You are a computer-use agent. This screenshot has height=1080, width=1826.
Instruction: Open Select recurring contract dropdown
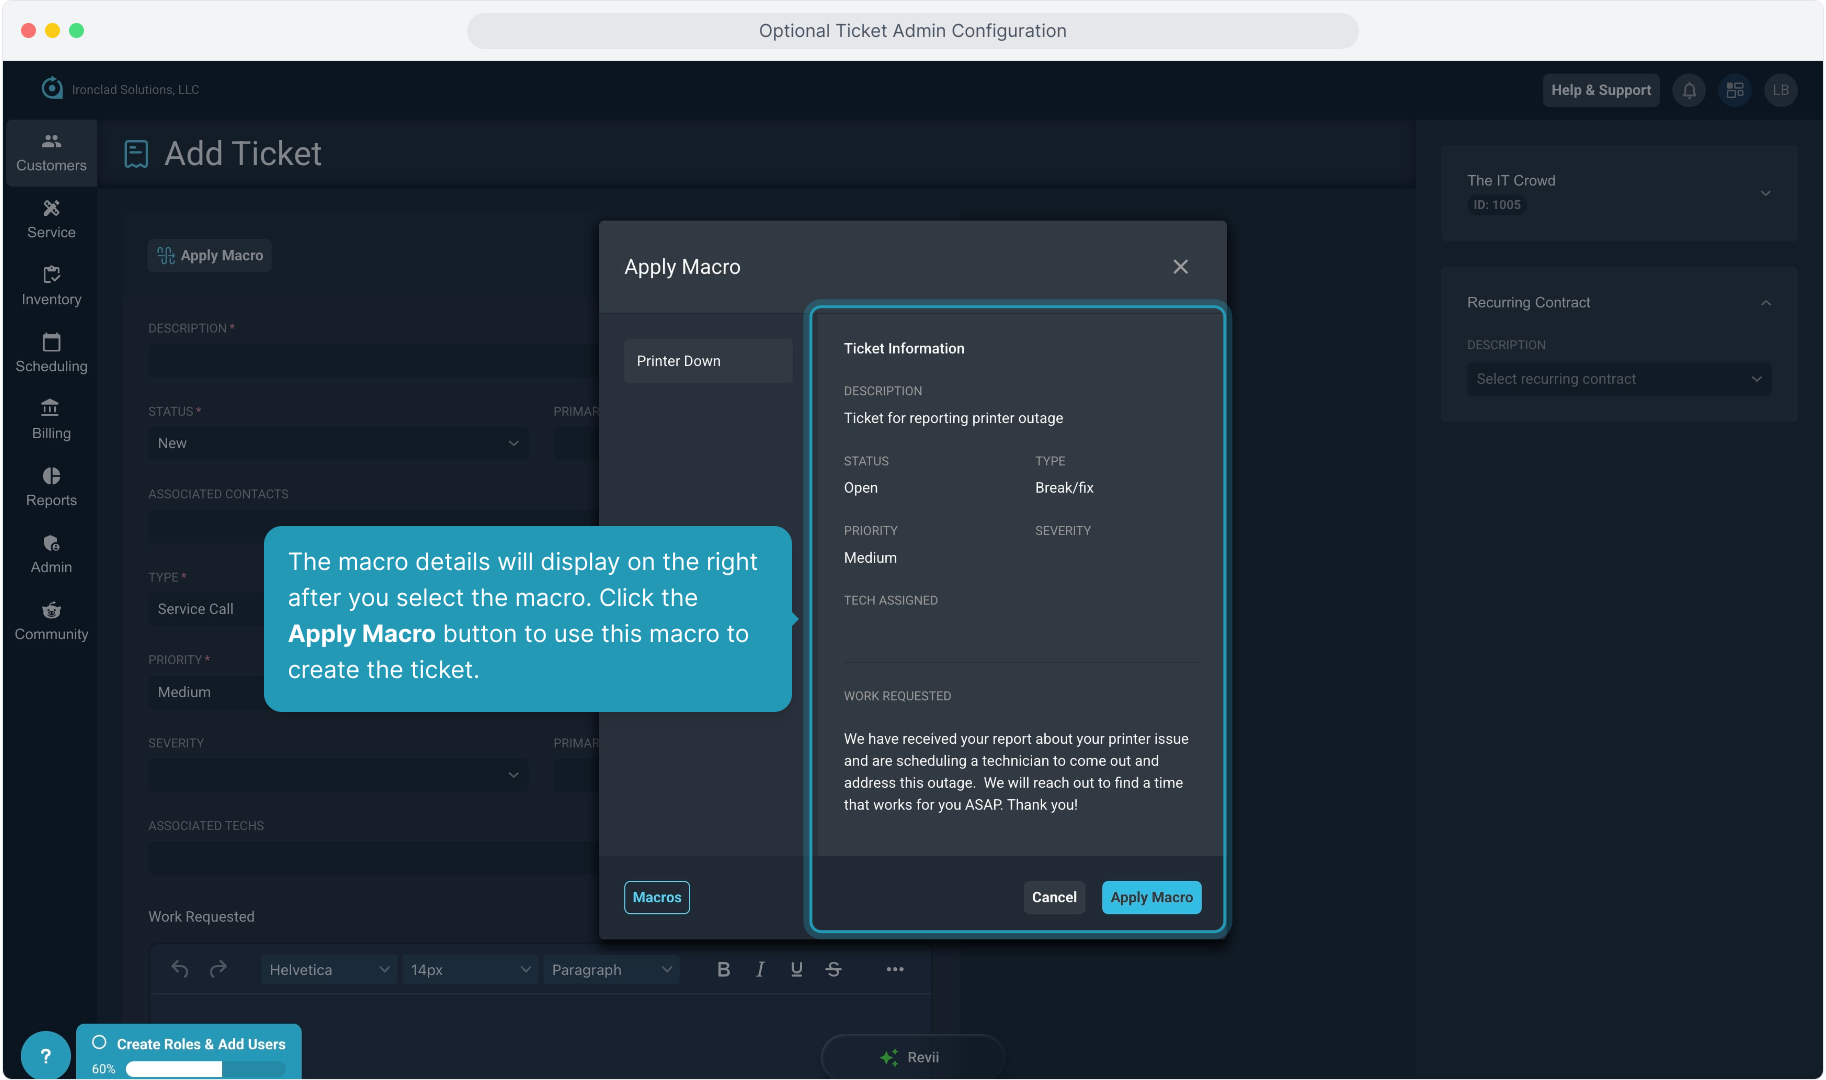1618,379
